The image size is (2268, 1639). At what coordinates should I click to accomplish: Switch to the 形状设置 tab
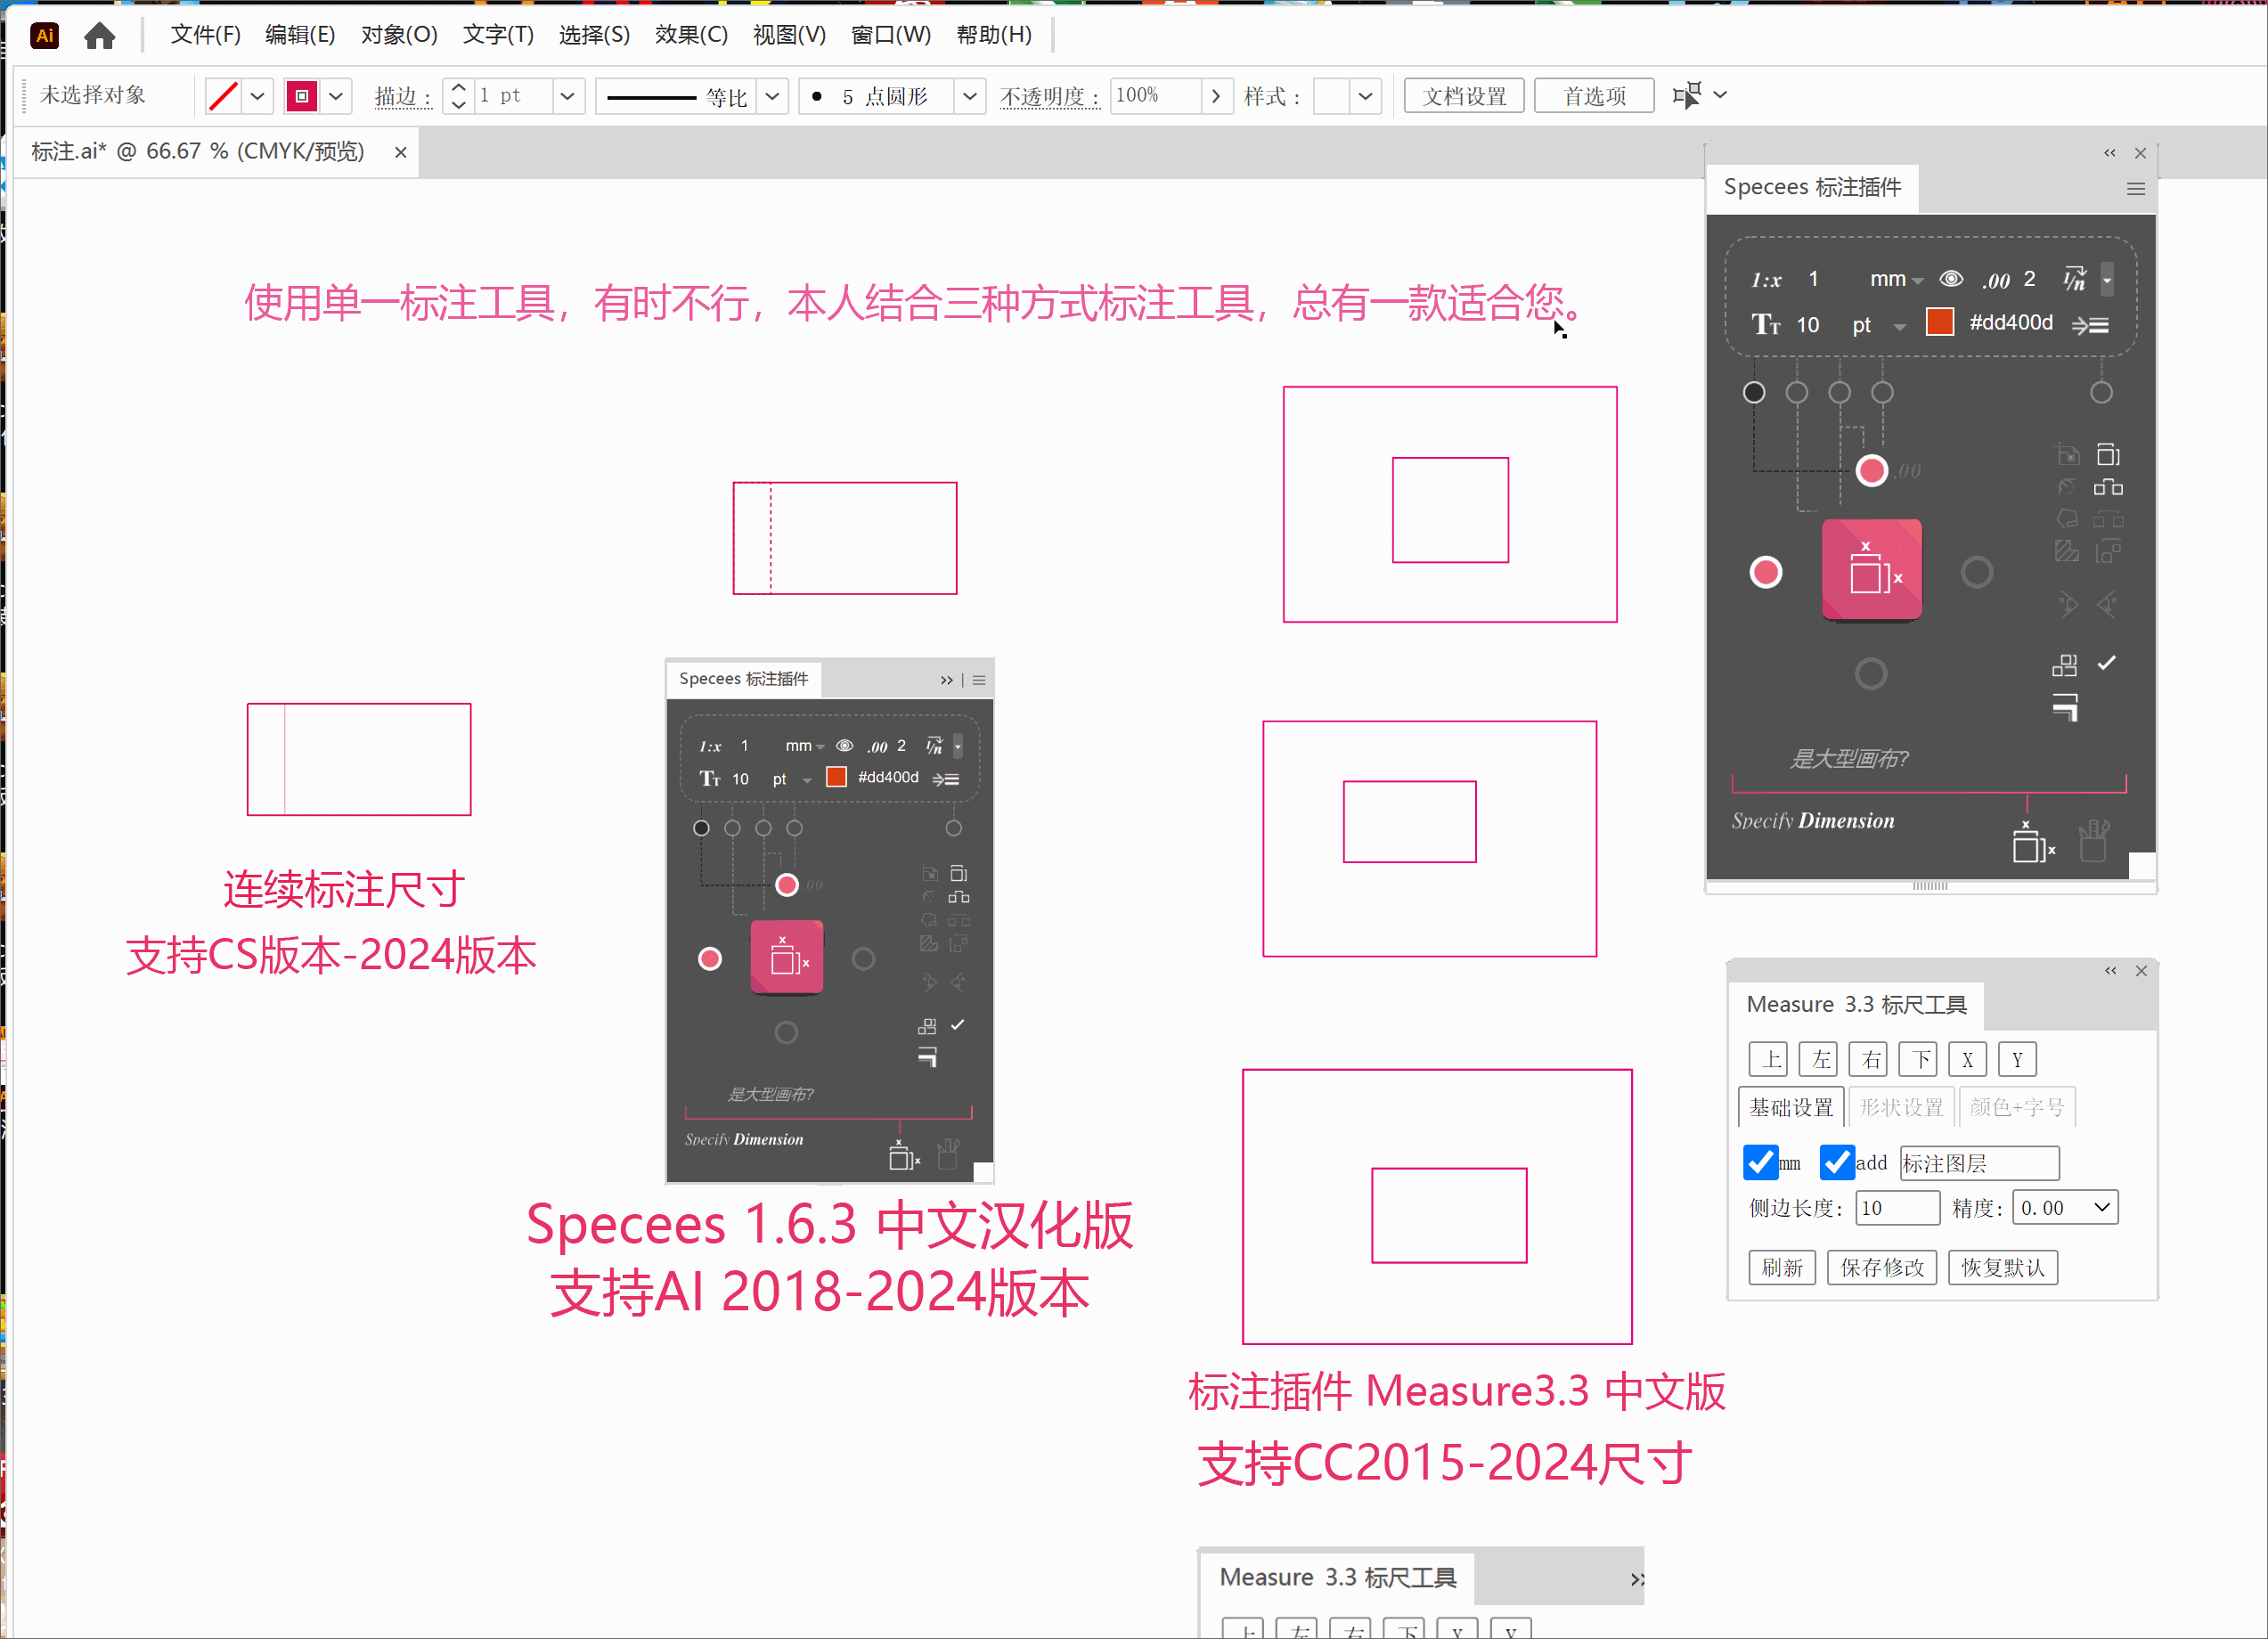[x=1901, y=1107]
